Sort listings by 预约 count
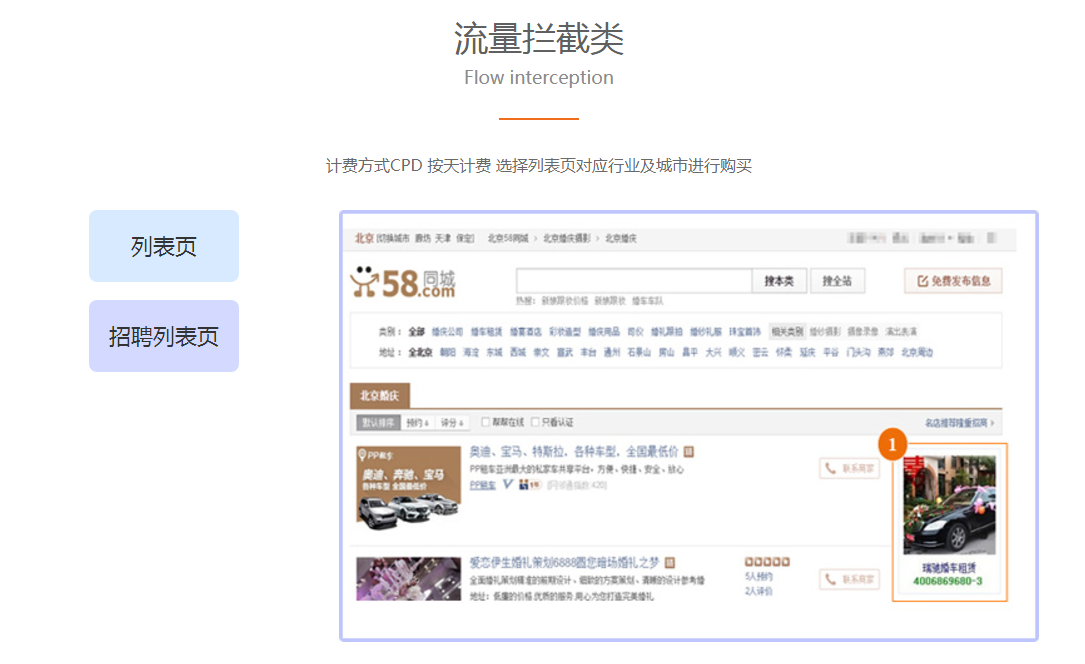Viewport: 1085px width, 664px height. pos(417,423)
